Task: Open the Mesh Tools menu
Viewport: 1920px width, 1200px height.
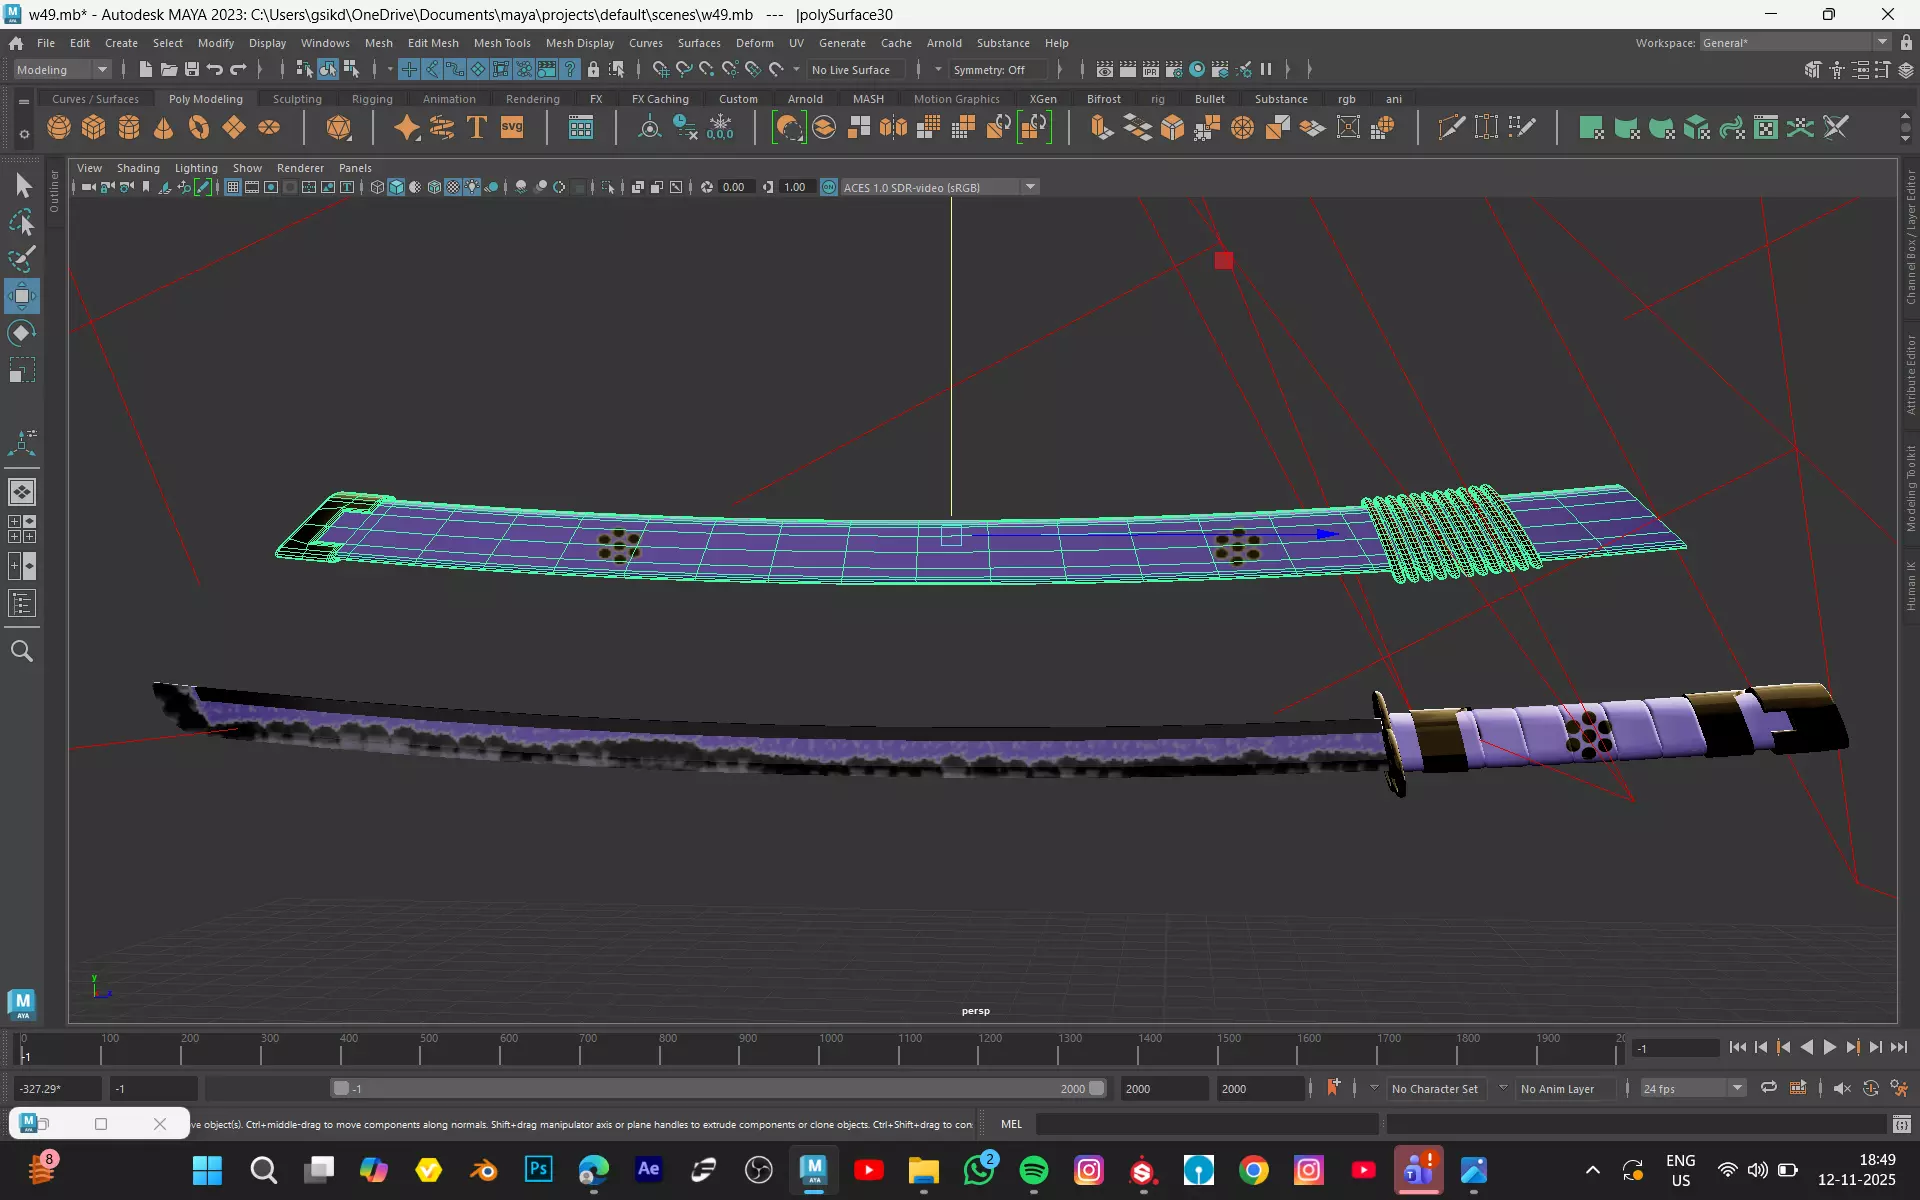Action: (502, 43)
